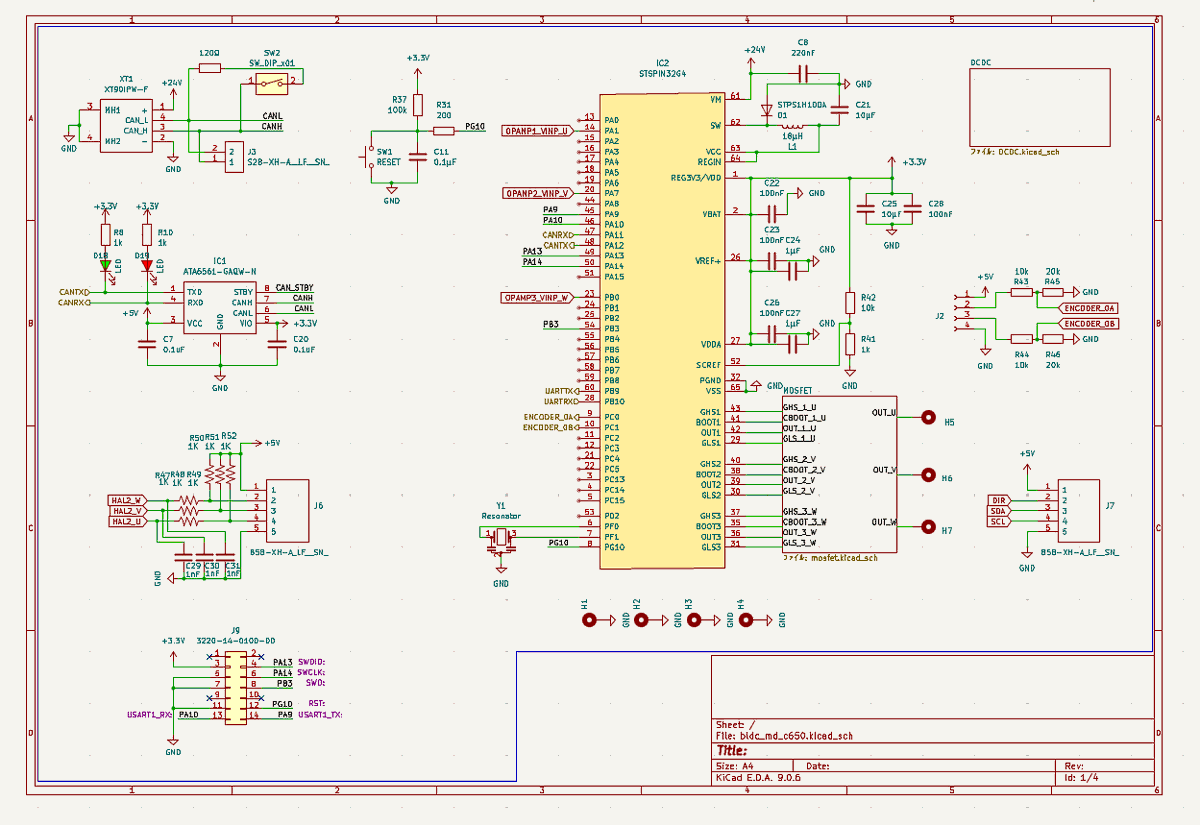Select Schottky diode D1 STPS1H100A
This screenshot has height=825, width=1200.
point(768,109)
